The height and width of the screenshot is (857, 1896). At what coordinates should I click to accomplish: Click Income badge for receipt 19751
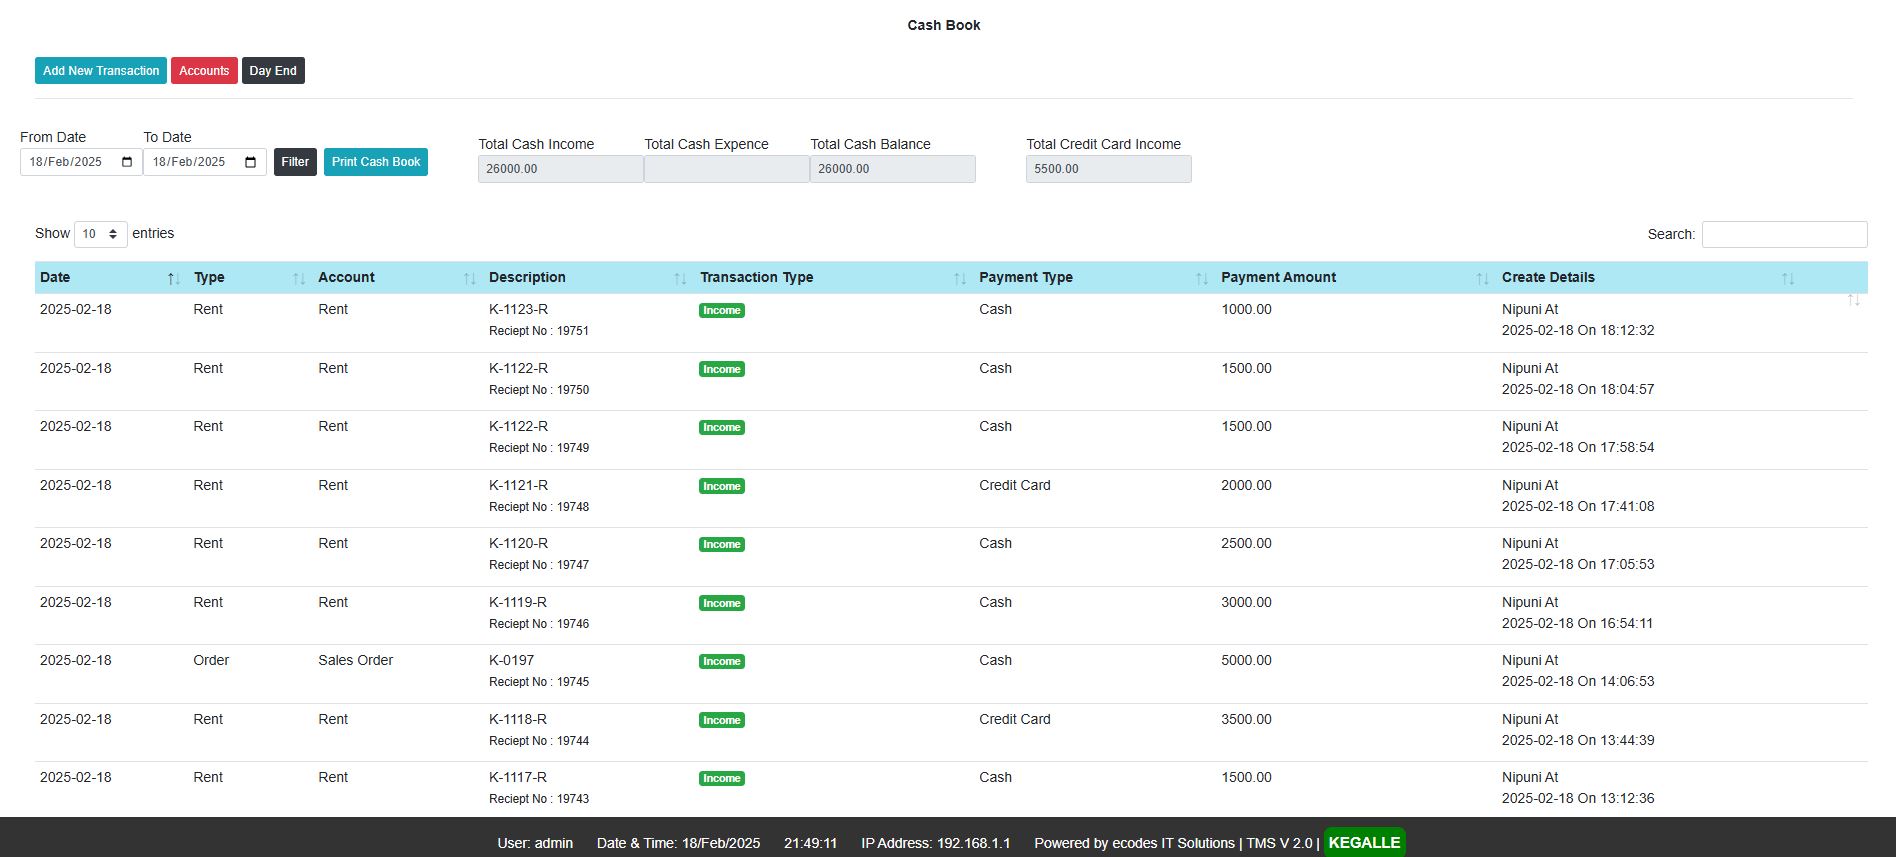pos(722,310)
